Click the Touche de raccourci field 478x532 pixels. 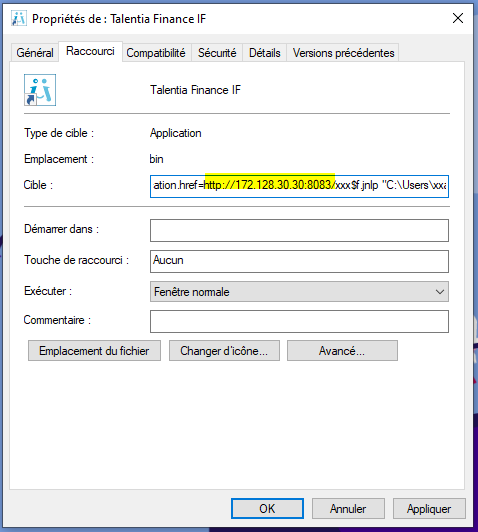(x=299, y=261)
